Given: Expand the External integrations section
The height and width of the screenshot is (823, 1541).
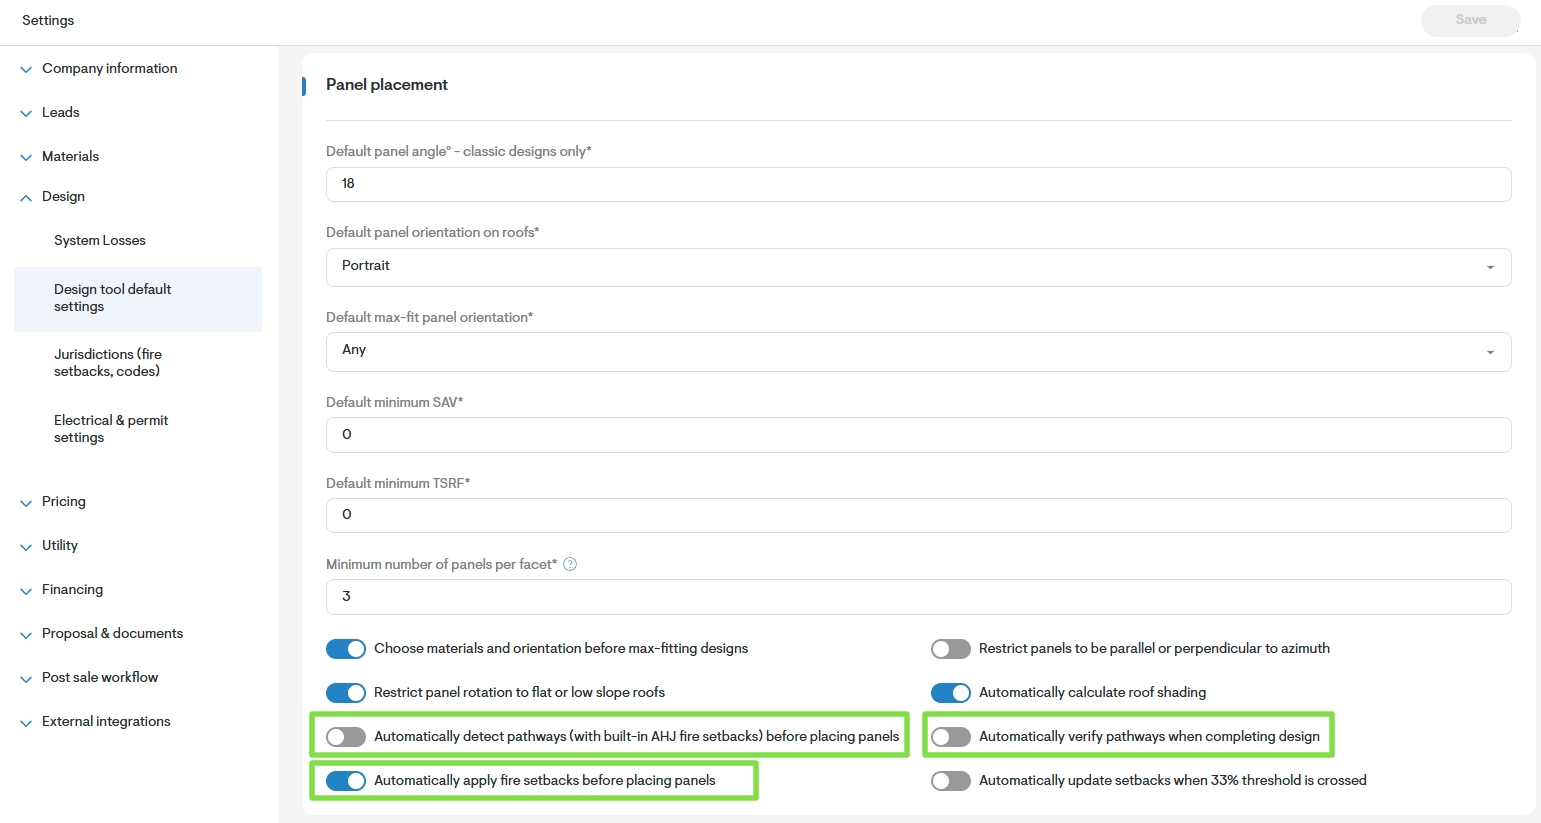Looking at the screenshot, I should [95, 722].
